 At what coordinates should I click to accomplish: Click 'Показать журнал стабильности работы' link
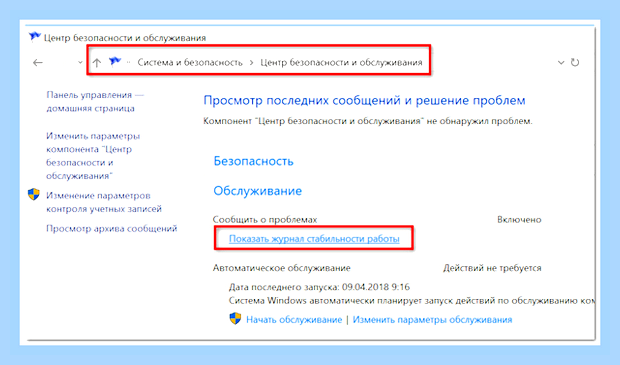[314, 239]
